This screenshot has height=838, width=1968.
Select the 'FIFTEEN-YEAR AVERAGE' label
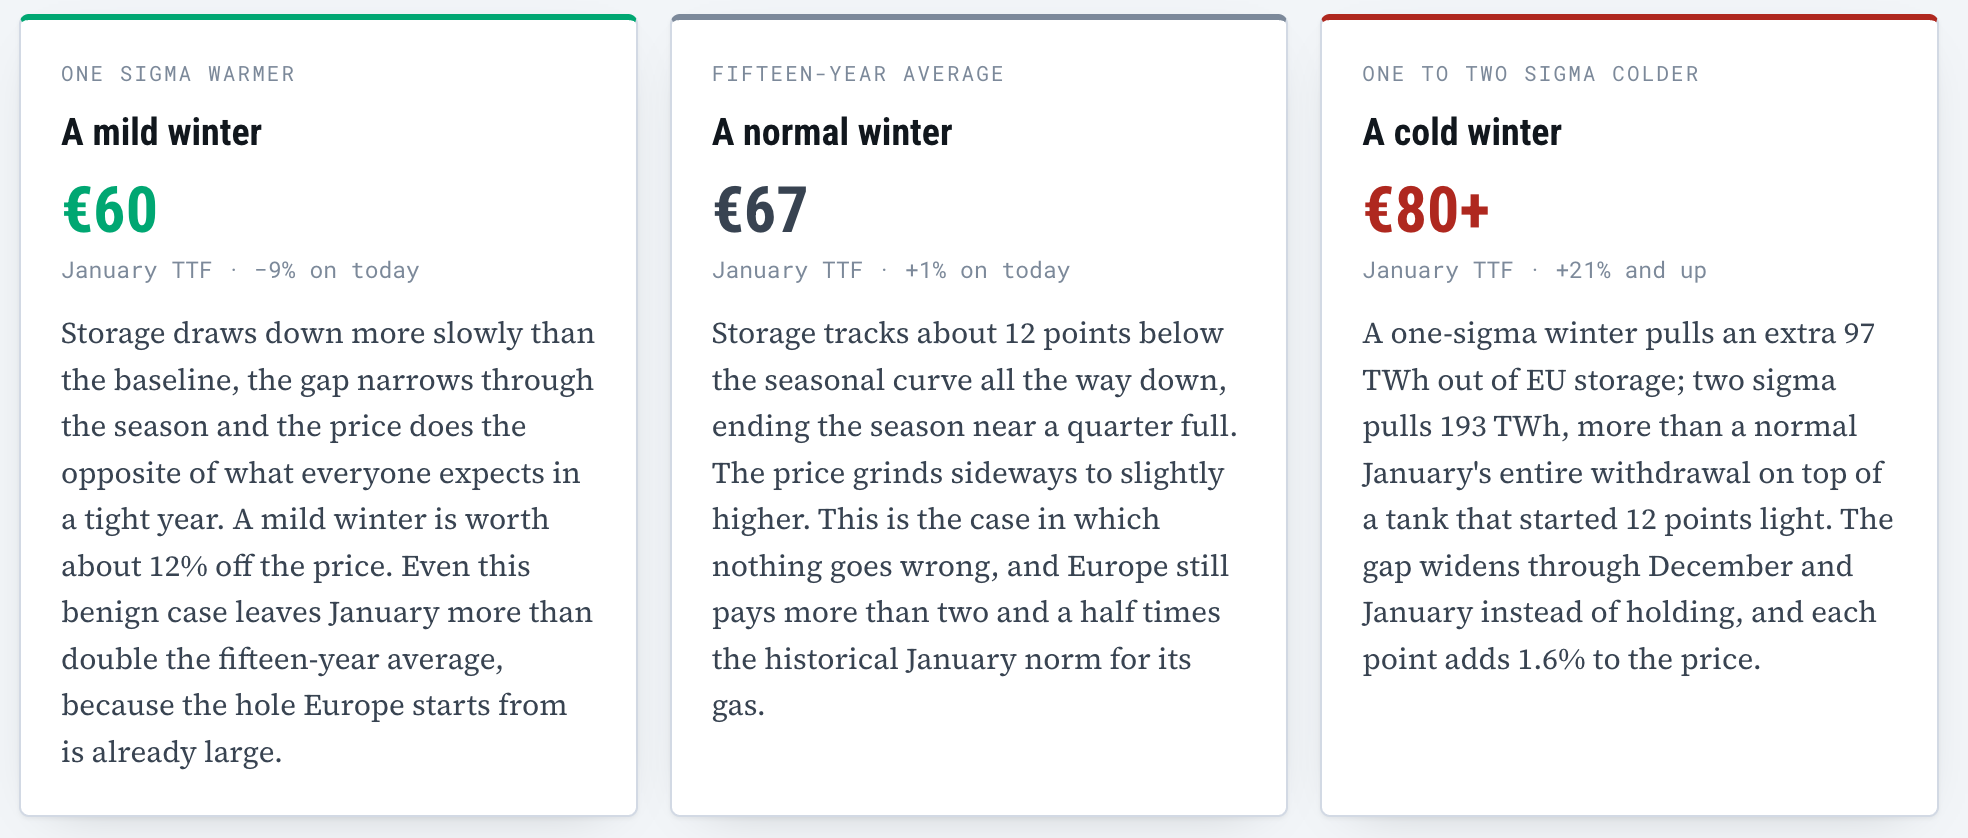[858, 74]
